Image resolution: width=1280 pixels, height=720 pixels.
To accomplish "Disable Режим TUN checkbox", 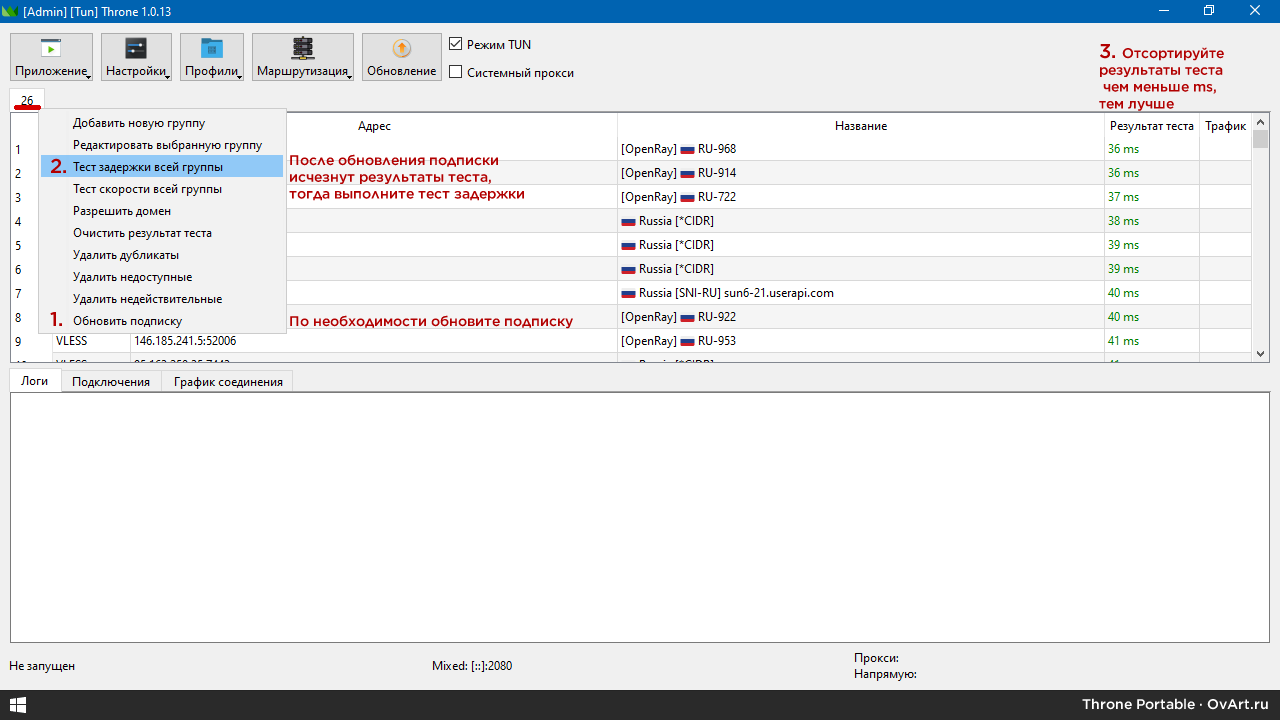I will 456,44.
